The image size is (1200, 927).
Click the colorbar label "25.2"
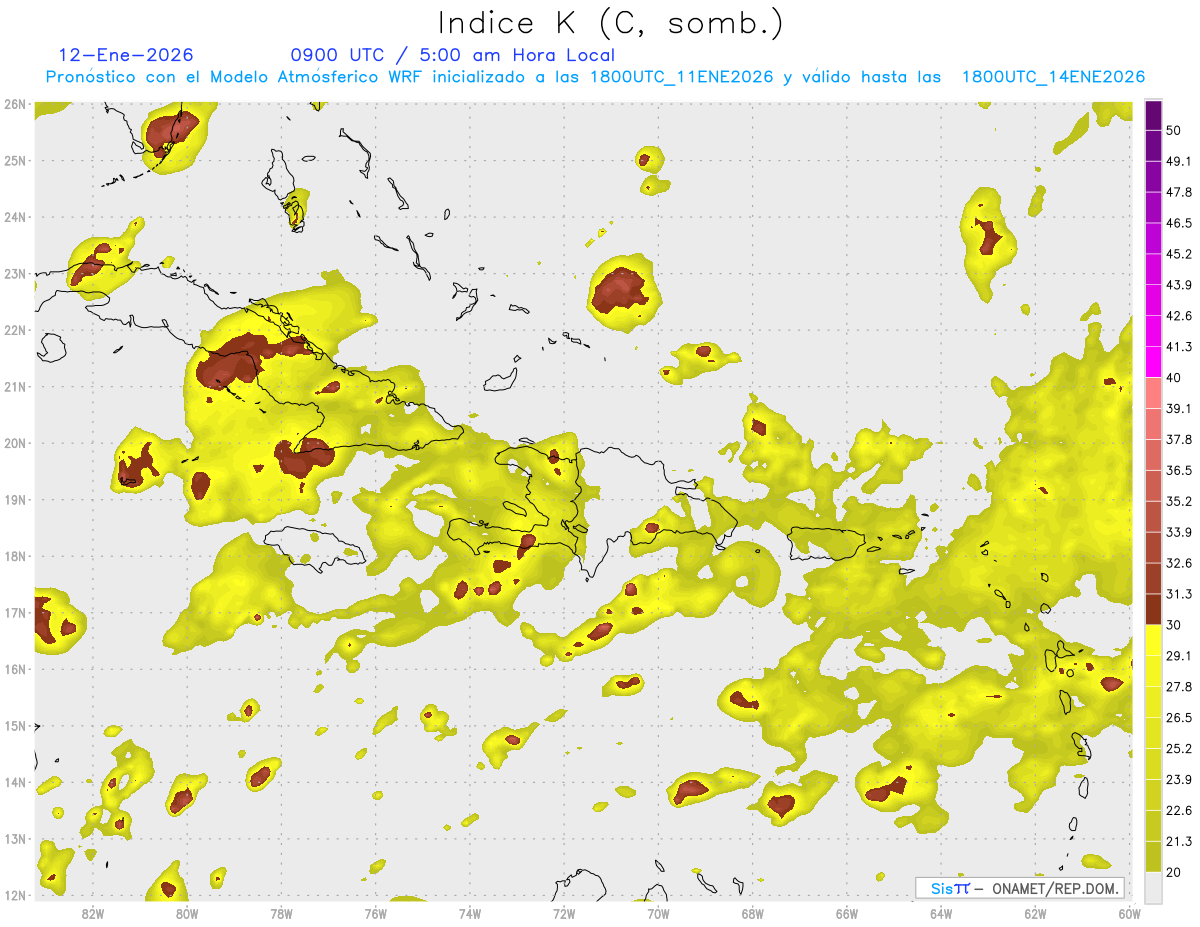pos(1178,749)
